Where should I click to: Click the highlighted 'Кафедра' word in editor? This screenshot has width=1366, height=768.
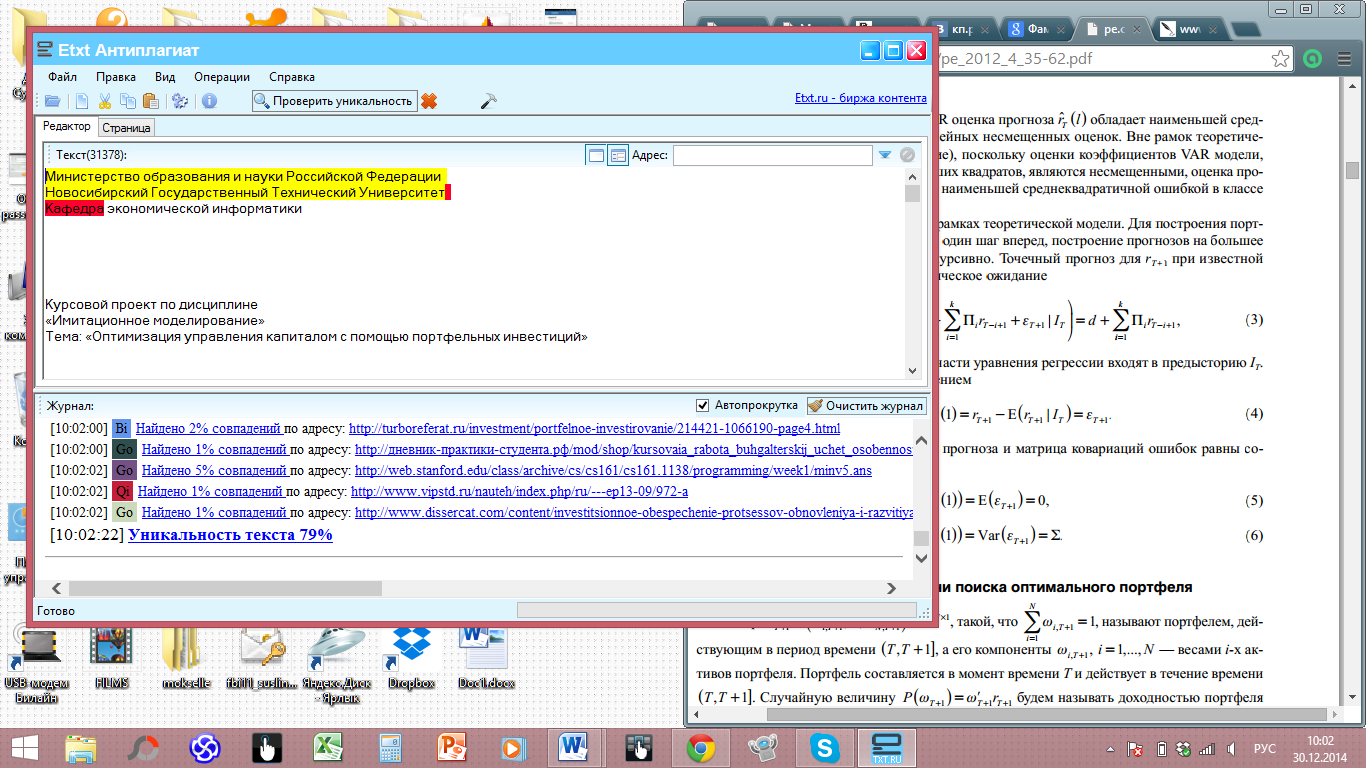tap(74, 209)
